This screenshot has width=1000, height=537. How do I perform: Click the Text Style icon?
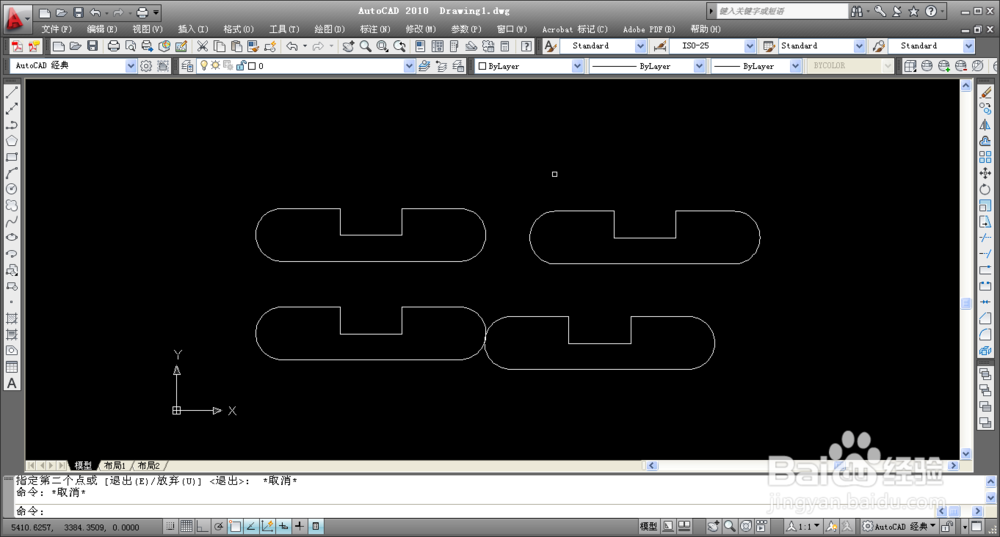point(550,46)
